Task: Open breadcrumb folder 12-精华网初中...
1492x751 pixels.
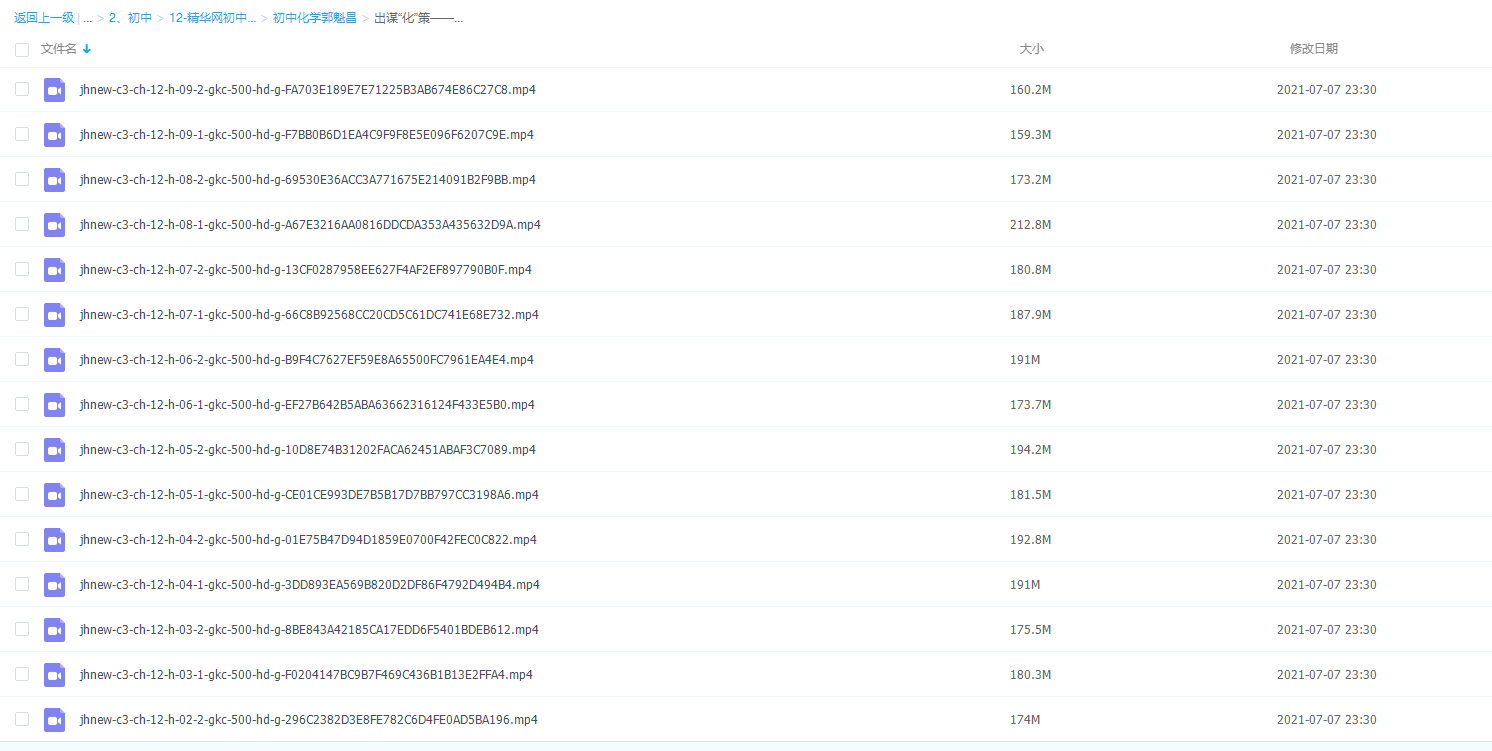Action: tap(212, 18)
